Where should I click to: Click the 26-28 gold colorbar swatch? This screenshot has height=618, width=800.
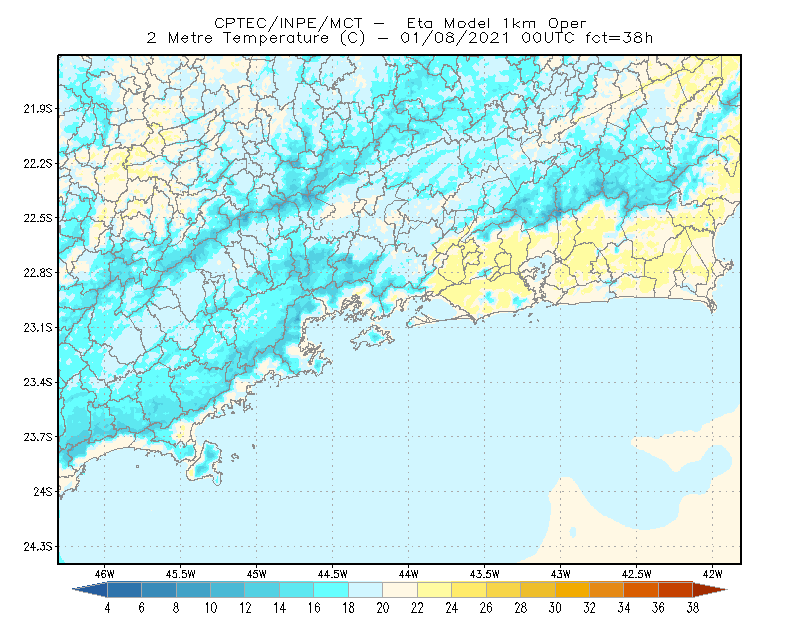(504, 590)
